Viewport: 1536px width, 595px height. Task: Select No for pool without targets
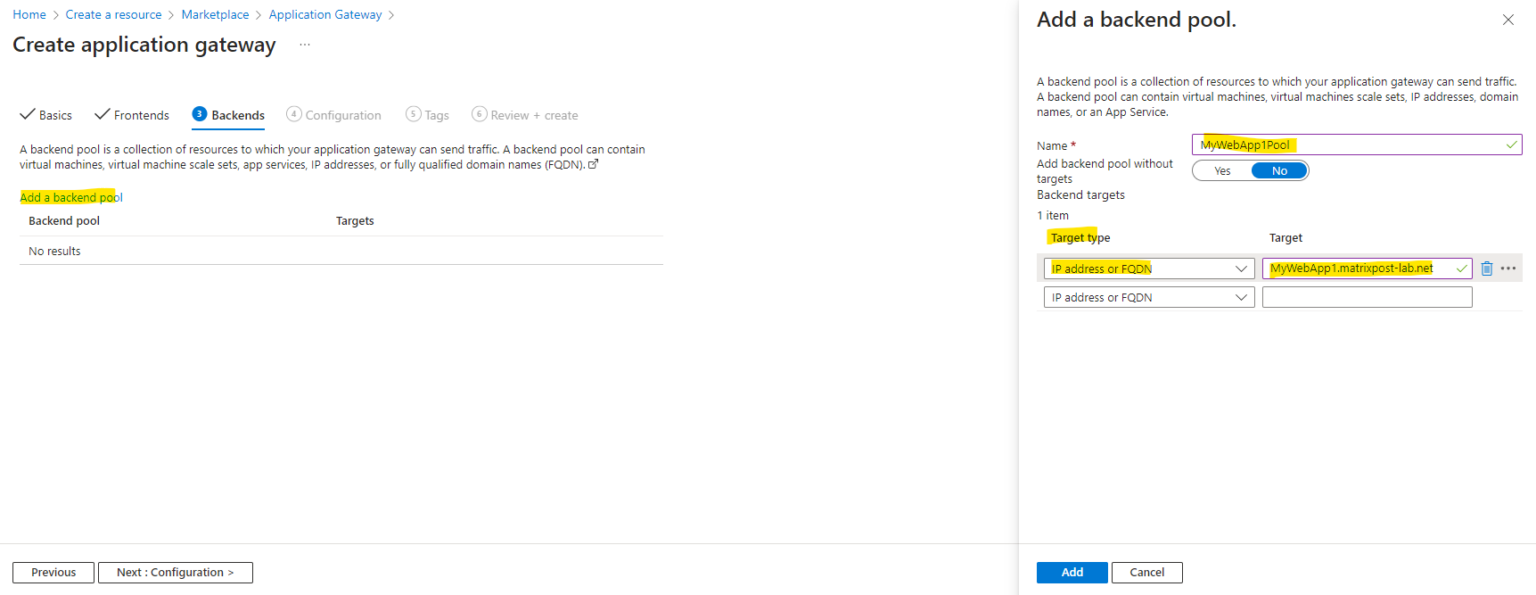[1279, 171]
